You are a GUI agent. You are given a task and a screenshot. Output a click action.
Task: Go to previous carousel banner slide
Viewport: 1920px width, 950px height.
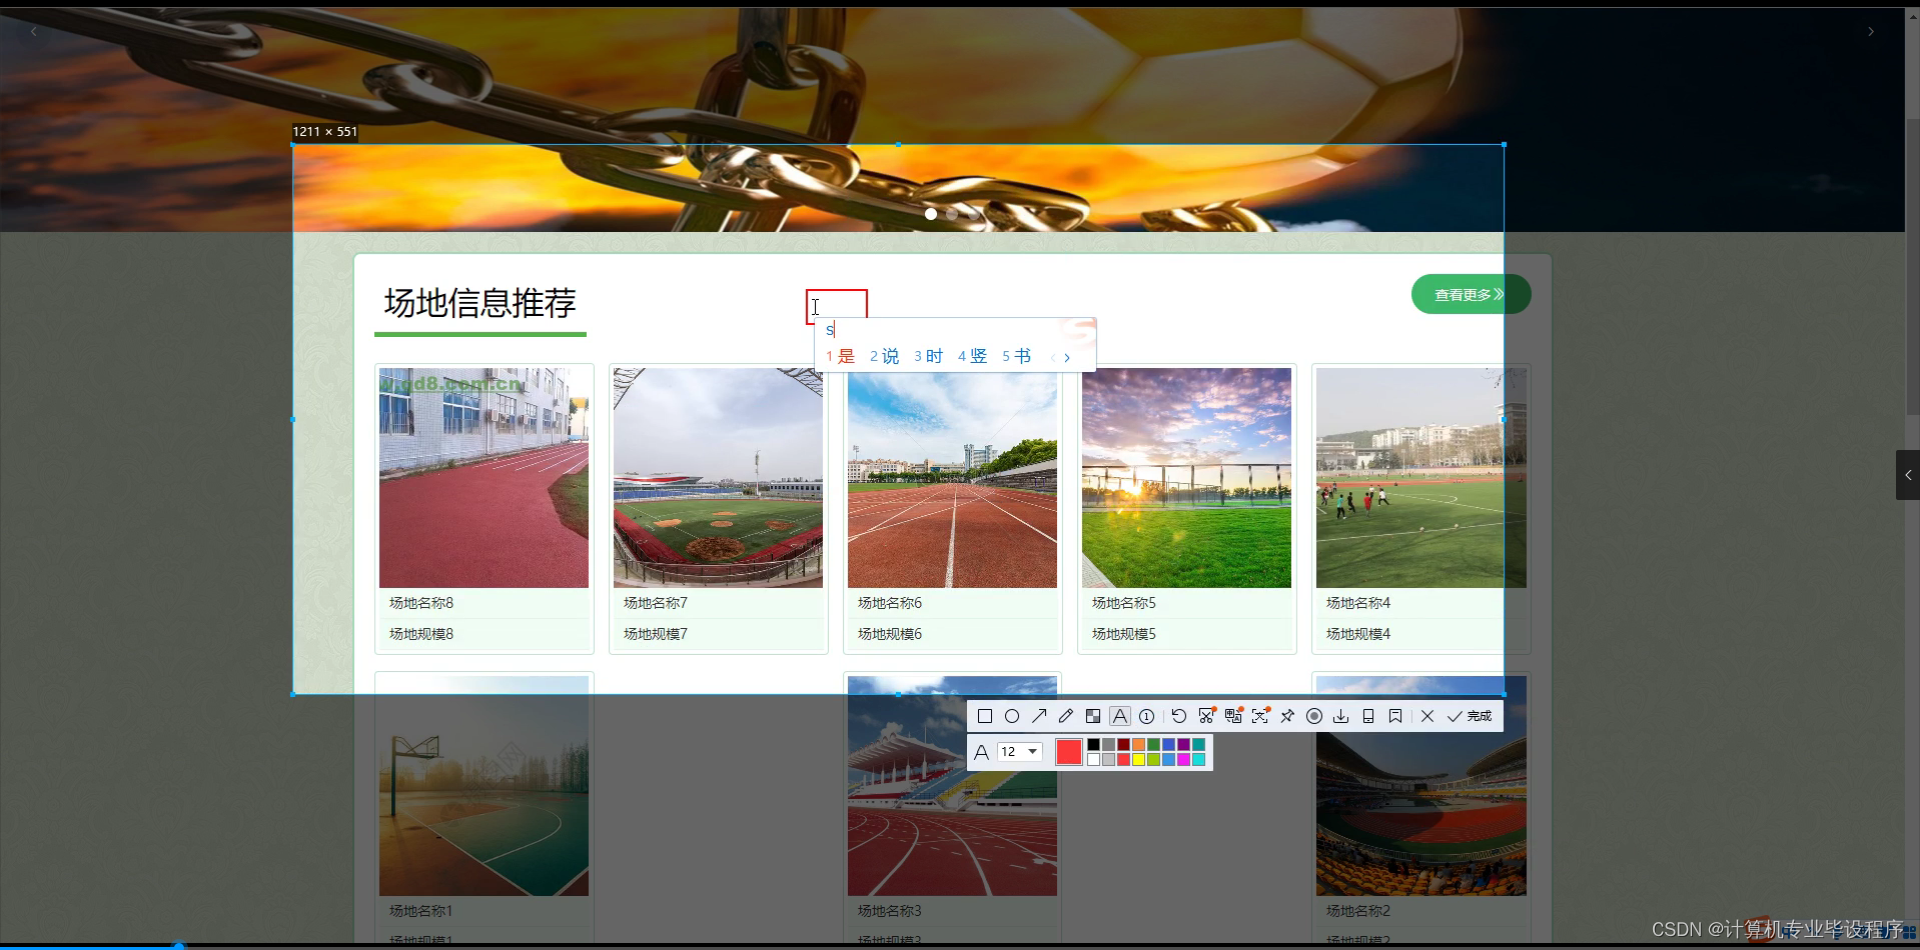click(x=34, y=32)
